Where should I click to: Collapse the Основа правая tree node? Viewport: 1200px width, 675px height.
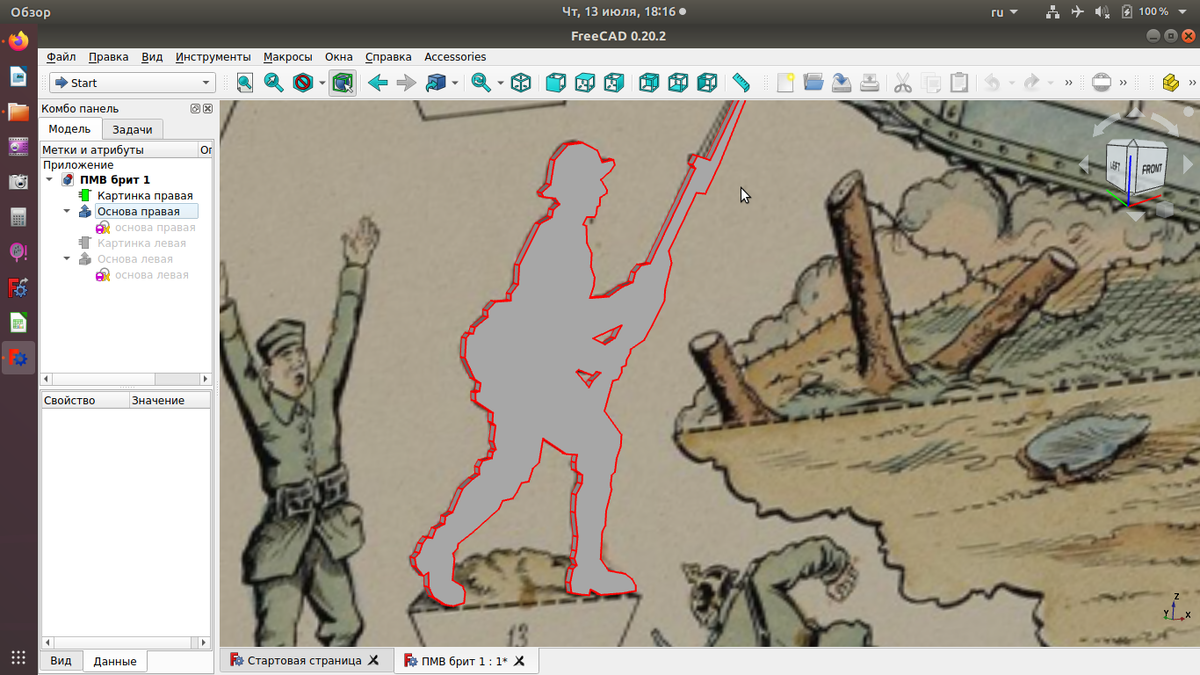tap(68, 211)
